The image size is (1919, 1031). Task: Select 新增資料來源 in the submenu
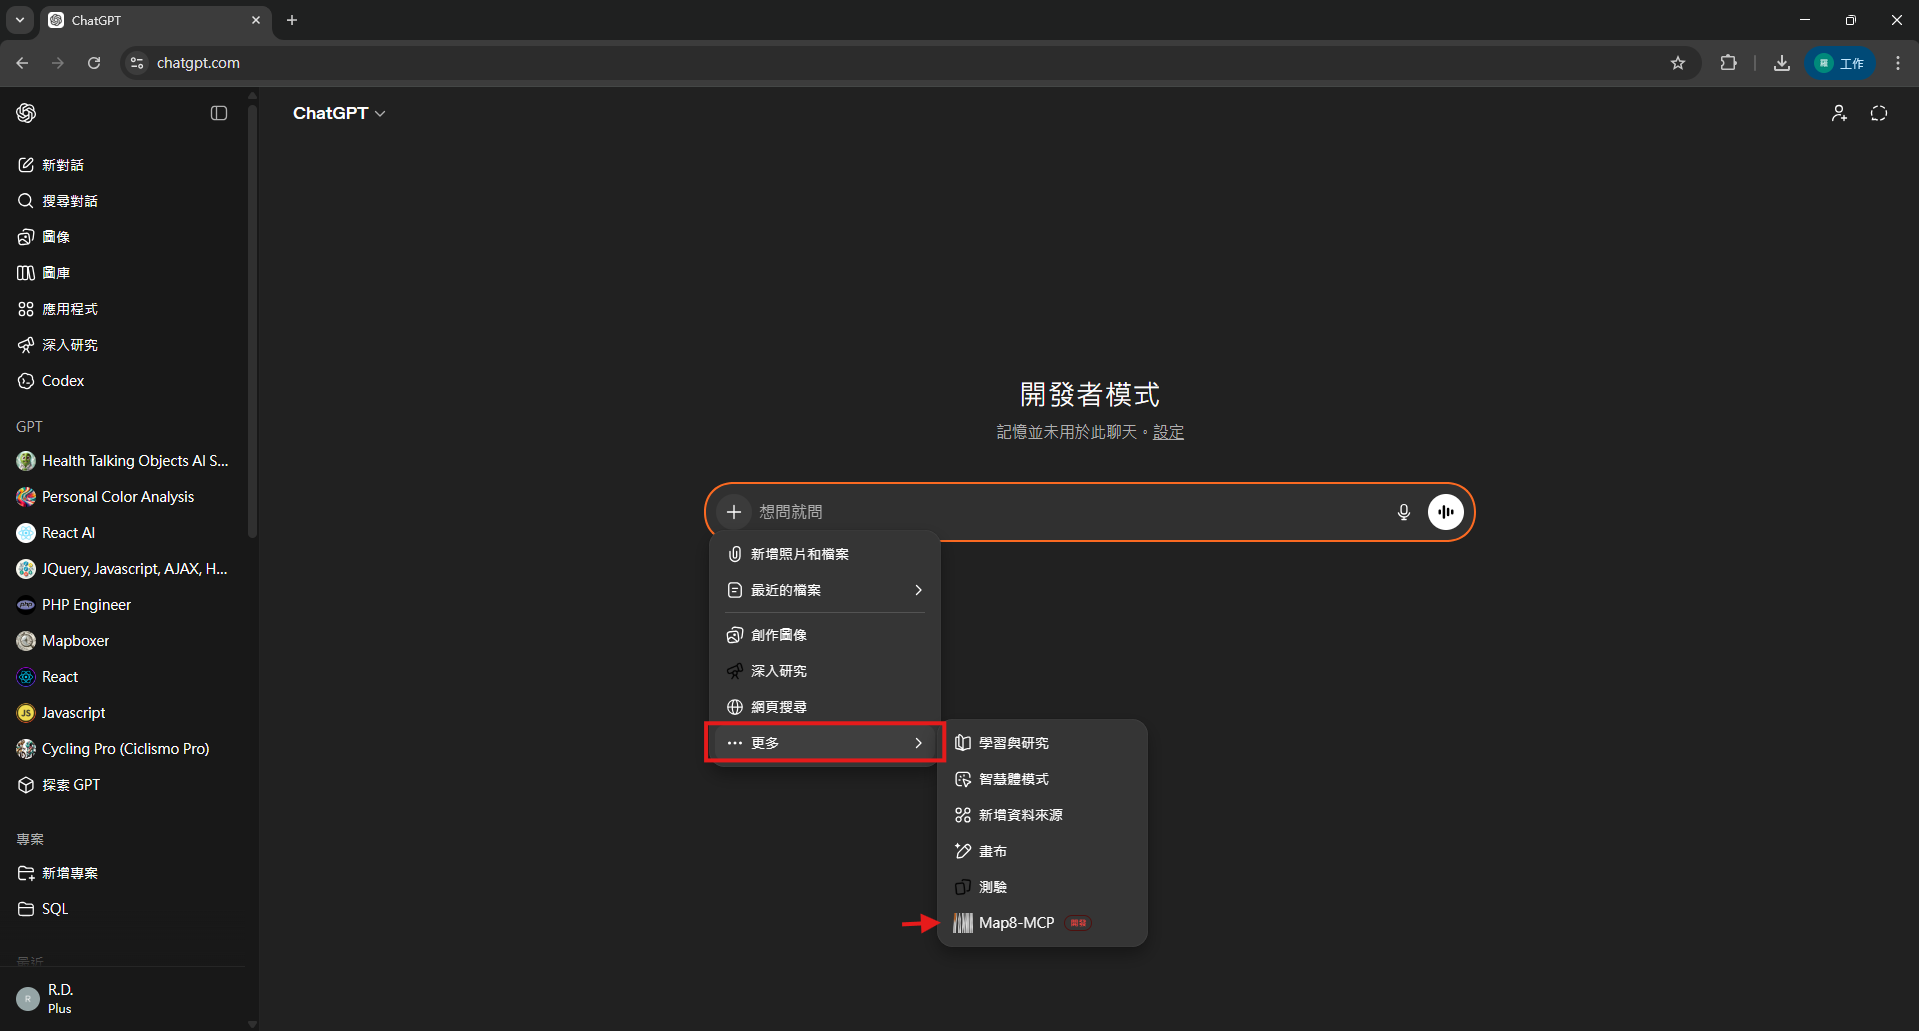click(1042, 815)
